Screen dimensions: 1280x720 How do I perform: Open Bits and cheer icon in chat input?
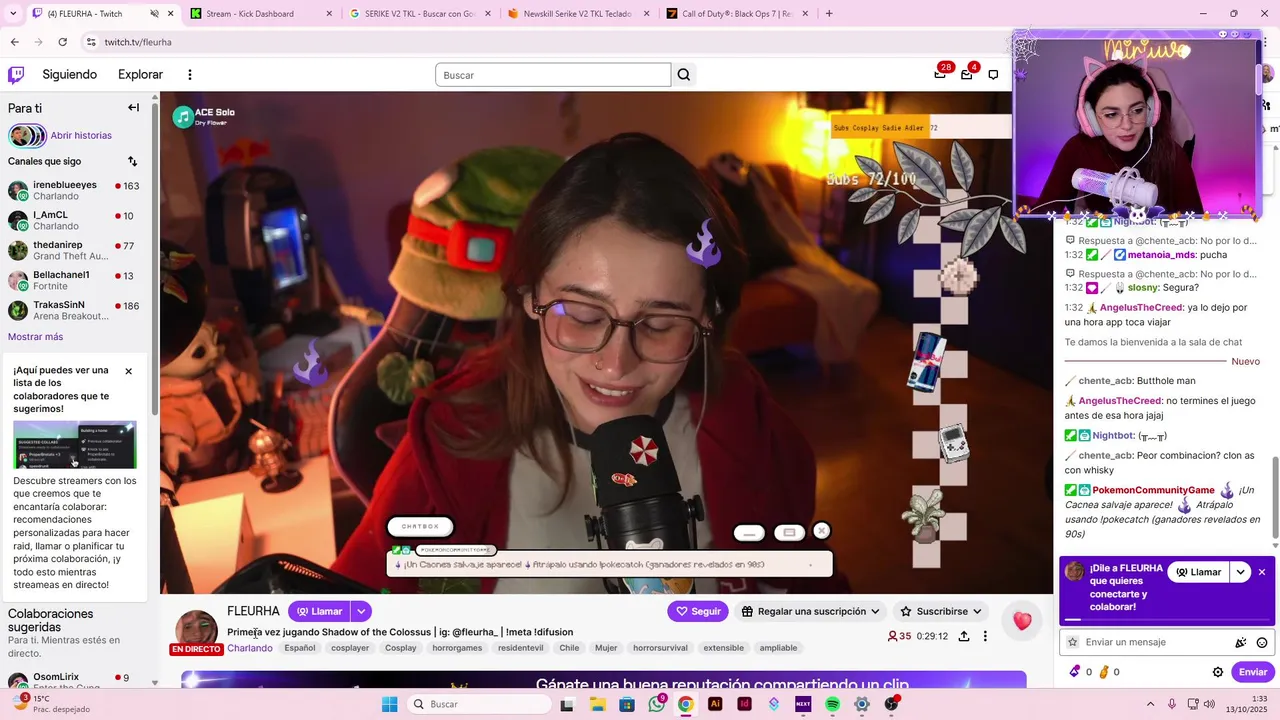pos(1240,642)
